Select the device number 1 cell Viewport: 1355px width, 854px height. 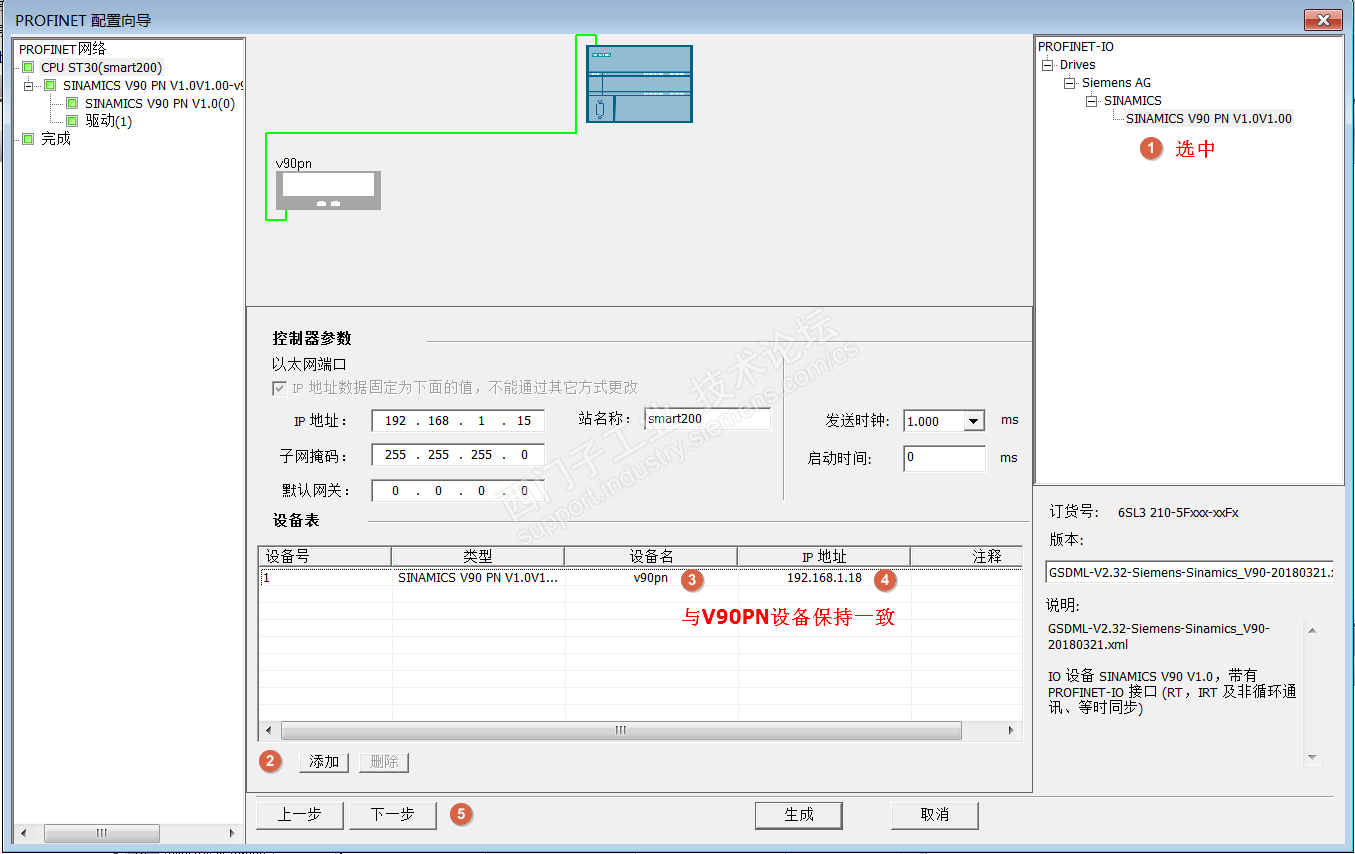coord(325,577)
